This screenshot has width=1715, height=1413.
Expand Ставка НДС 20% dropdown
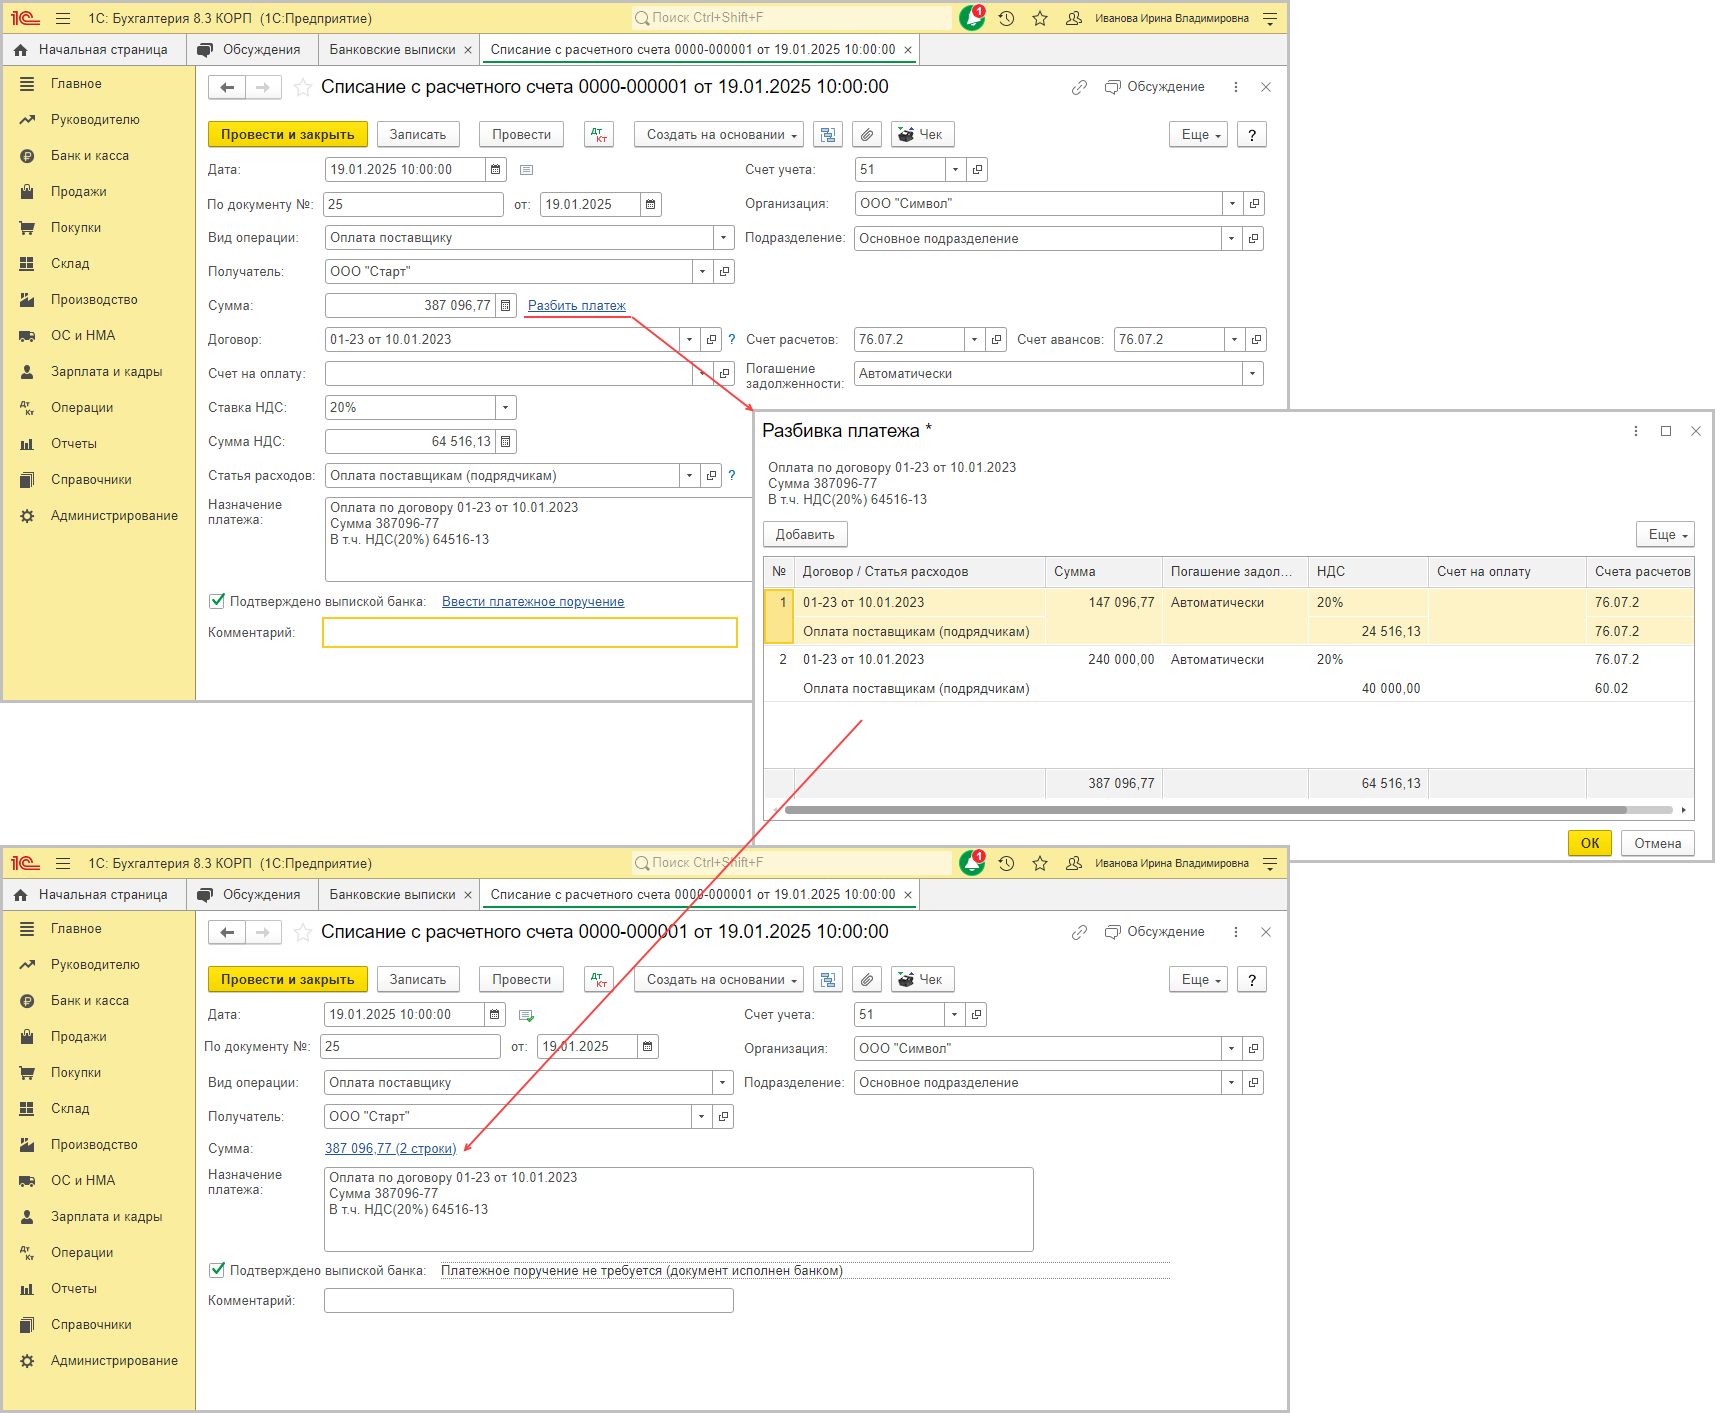tap(505, 408)
